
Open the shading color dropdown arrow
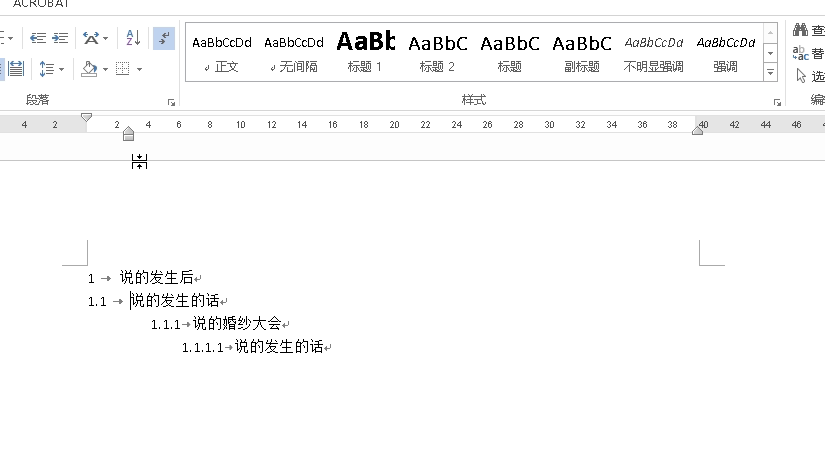coord(105,69)
